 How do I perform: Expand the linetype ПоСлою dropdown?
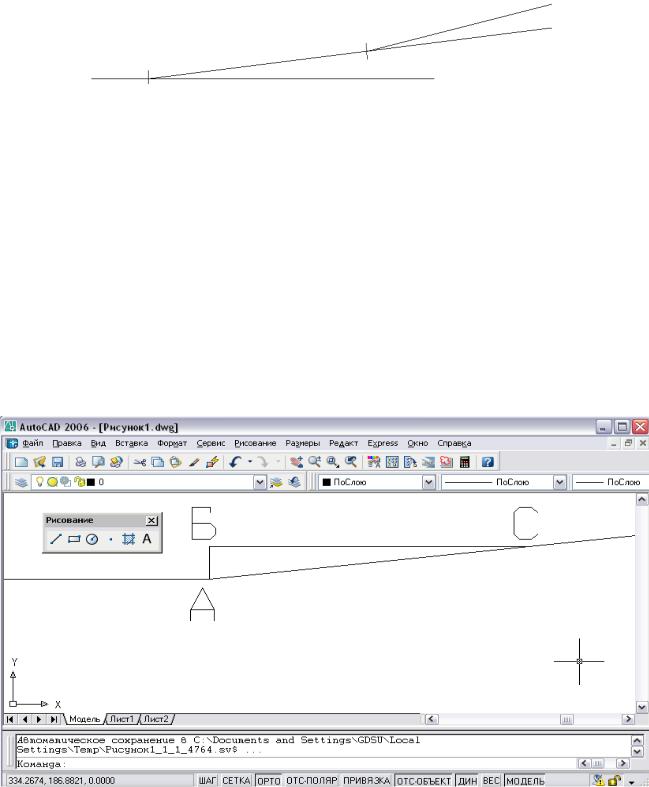pyautogui.click(x=559, y=482)
